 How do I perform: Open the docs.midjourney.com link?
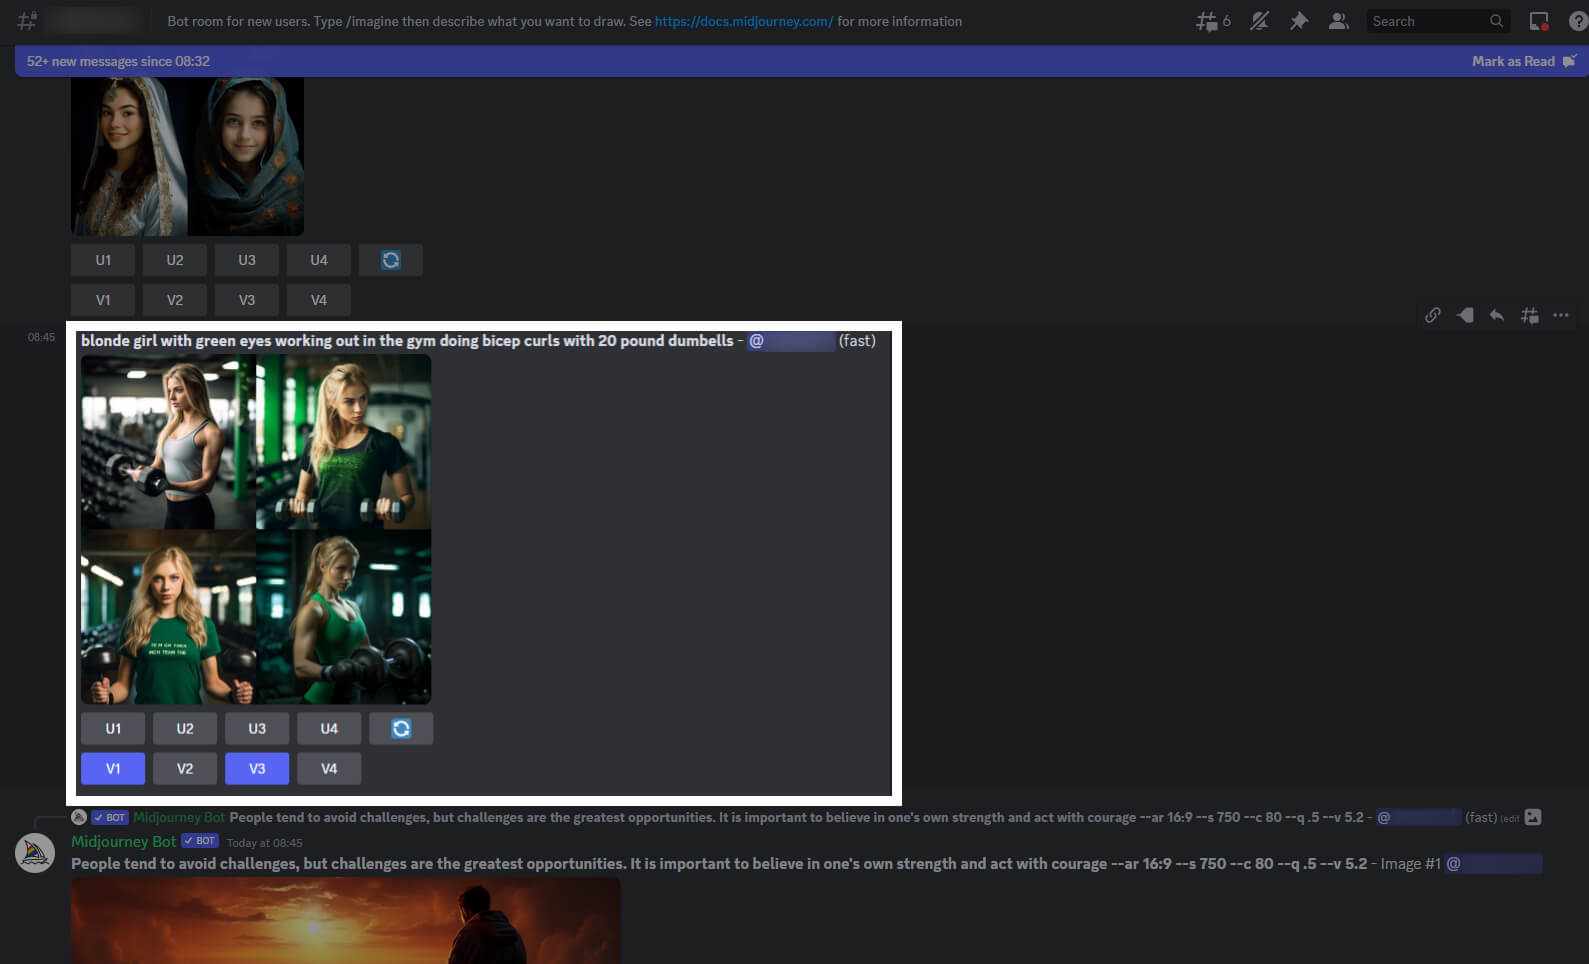[x=743, y=21]
